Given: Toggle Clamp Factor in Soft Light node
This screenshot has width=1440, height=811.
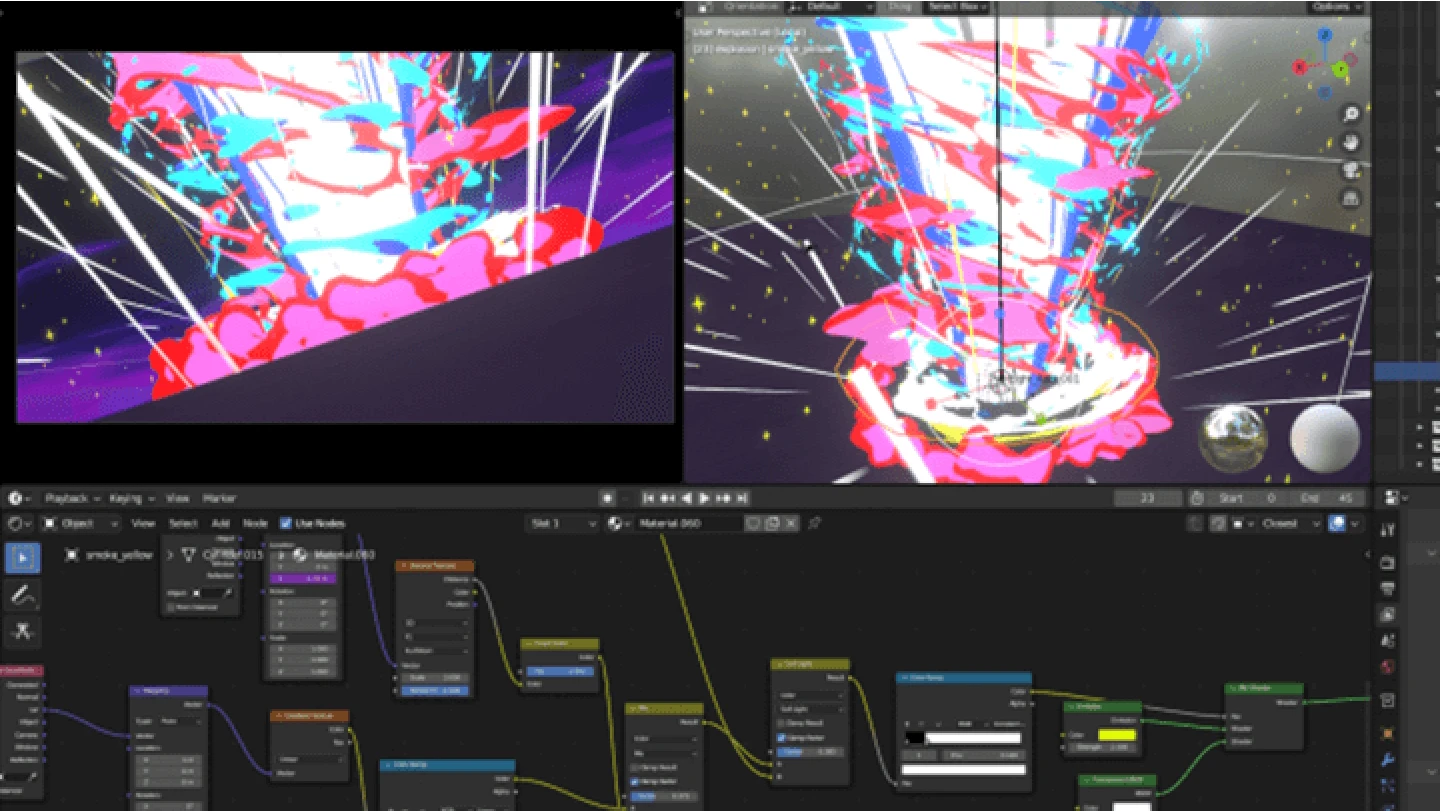Looking at the screenshot, I should coord(781,738).
